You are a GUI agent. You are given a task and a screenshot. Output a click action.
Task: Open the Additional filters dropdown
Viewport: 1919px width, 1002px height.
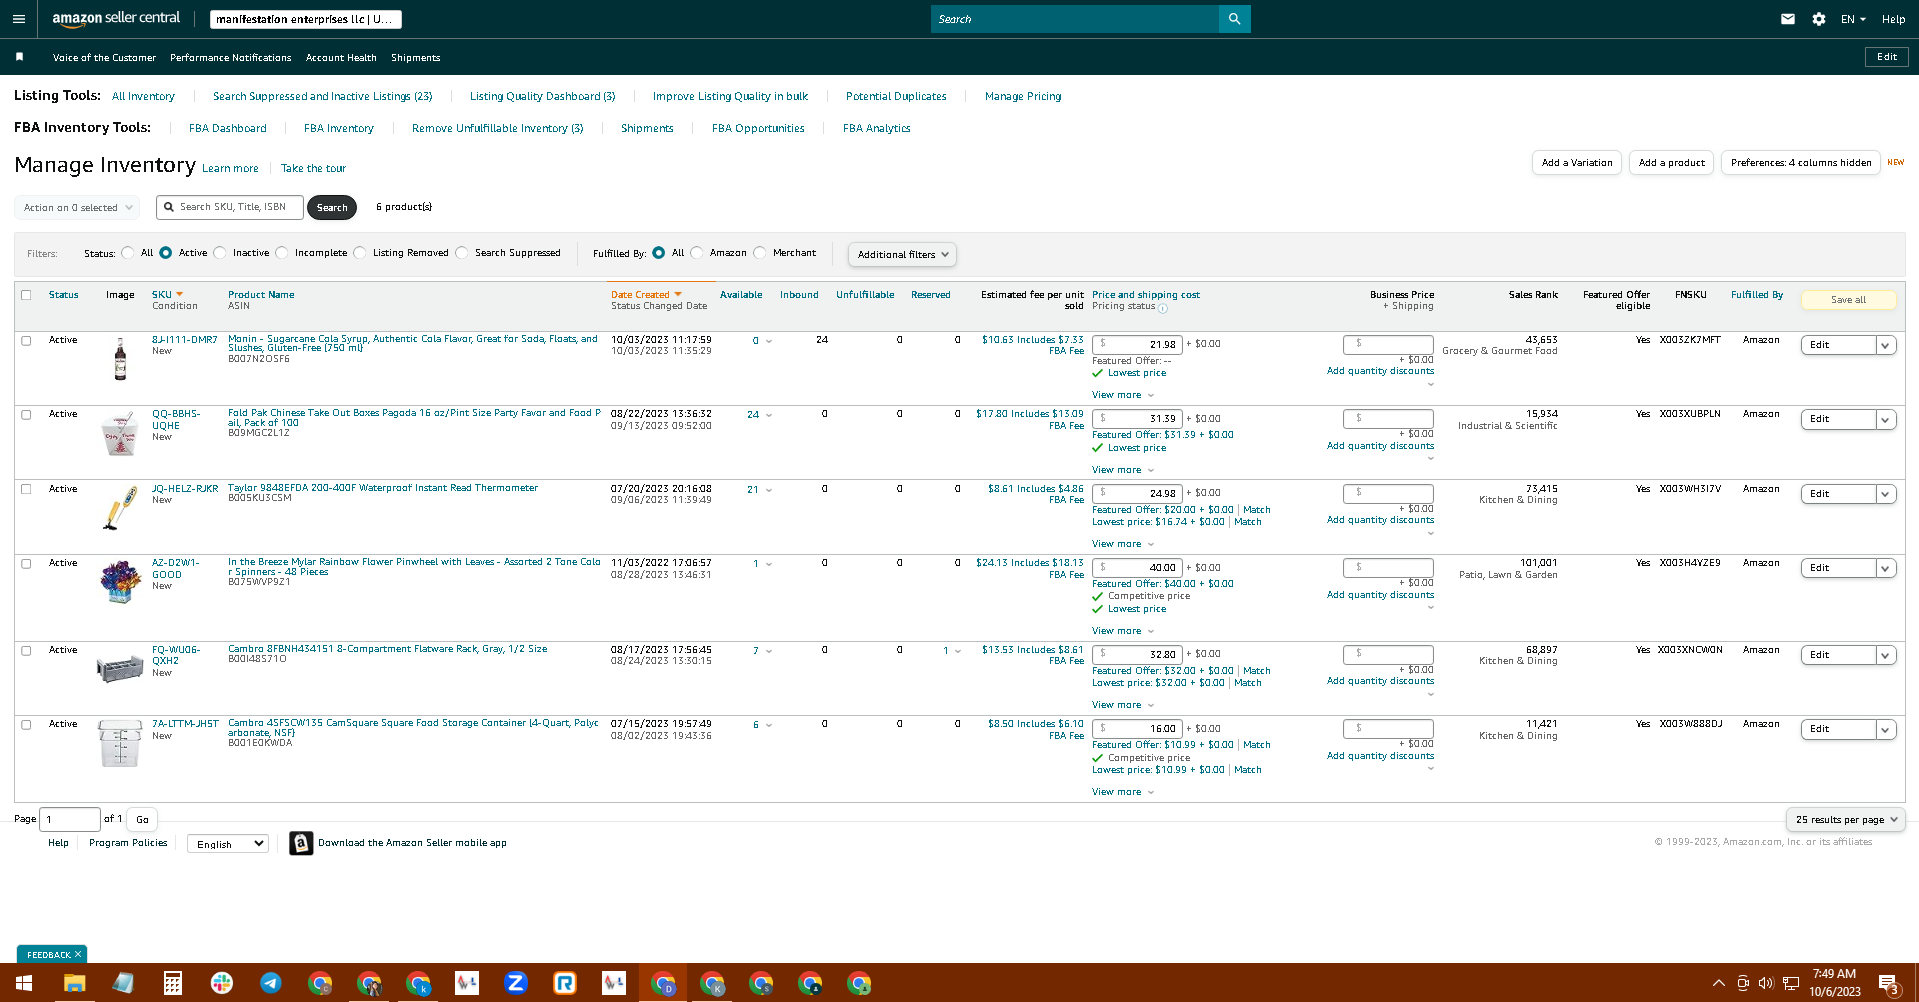[902, 255]
